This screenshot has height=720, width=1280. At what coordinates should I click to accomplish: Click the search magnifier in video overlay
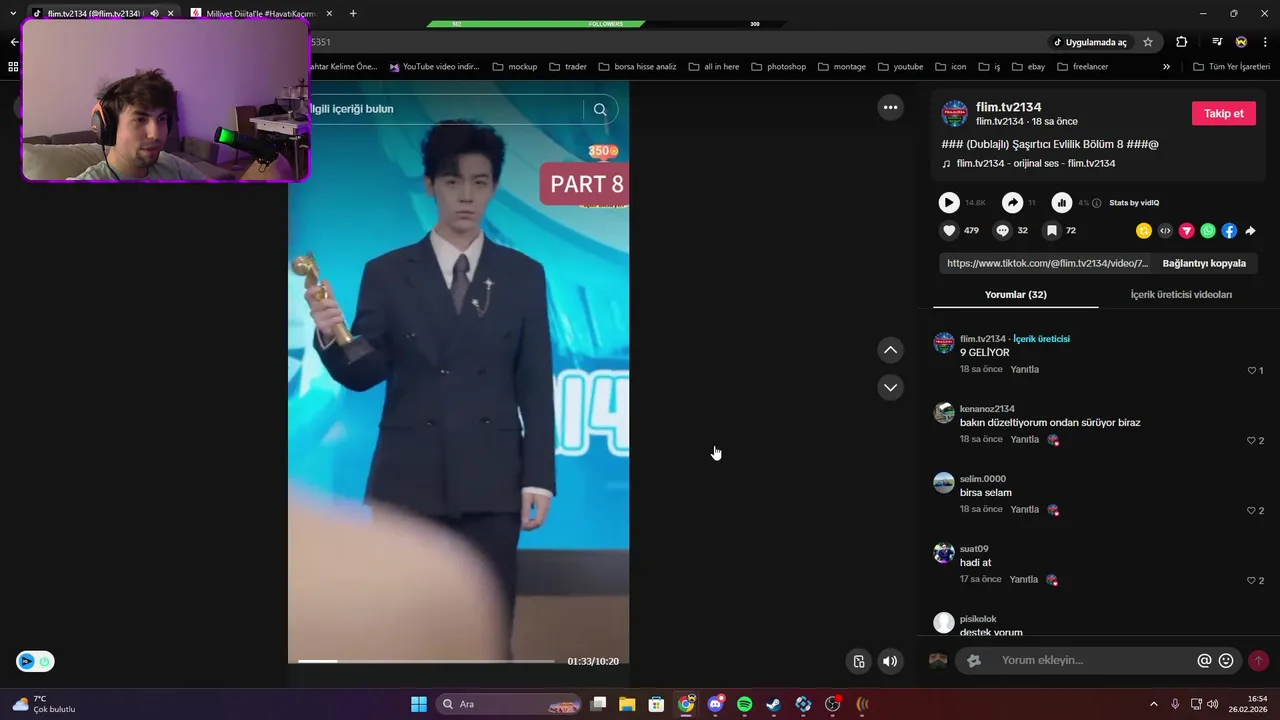pyautogui.click(x=600, y=109)
